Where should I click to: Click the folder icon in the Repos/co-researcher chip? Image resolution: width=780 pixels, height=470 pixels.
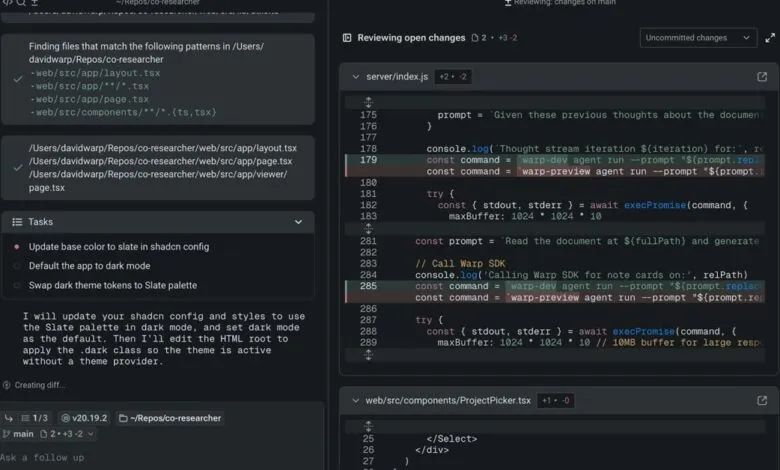tap(123, 418)
